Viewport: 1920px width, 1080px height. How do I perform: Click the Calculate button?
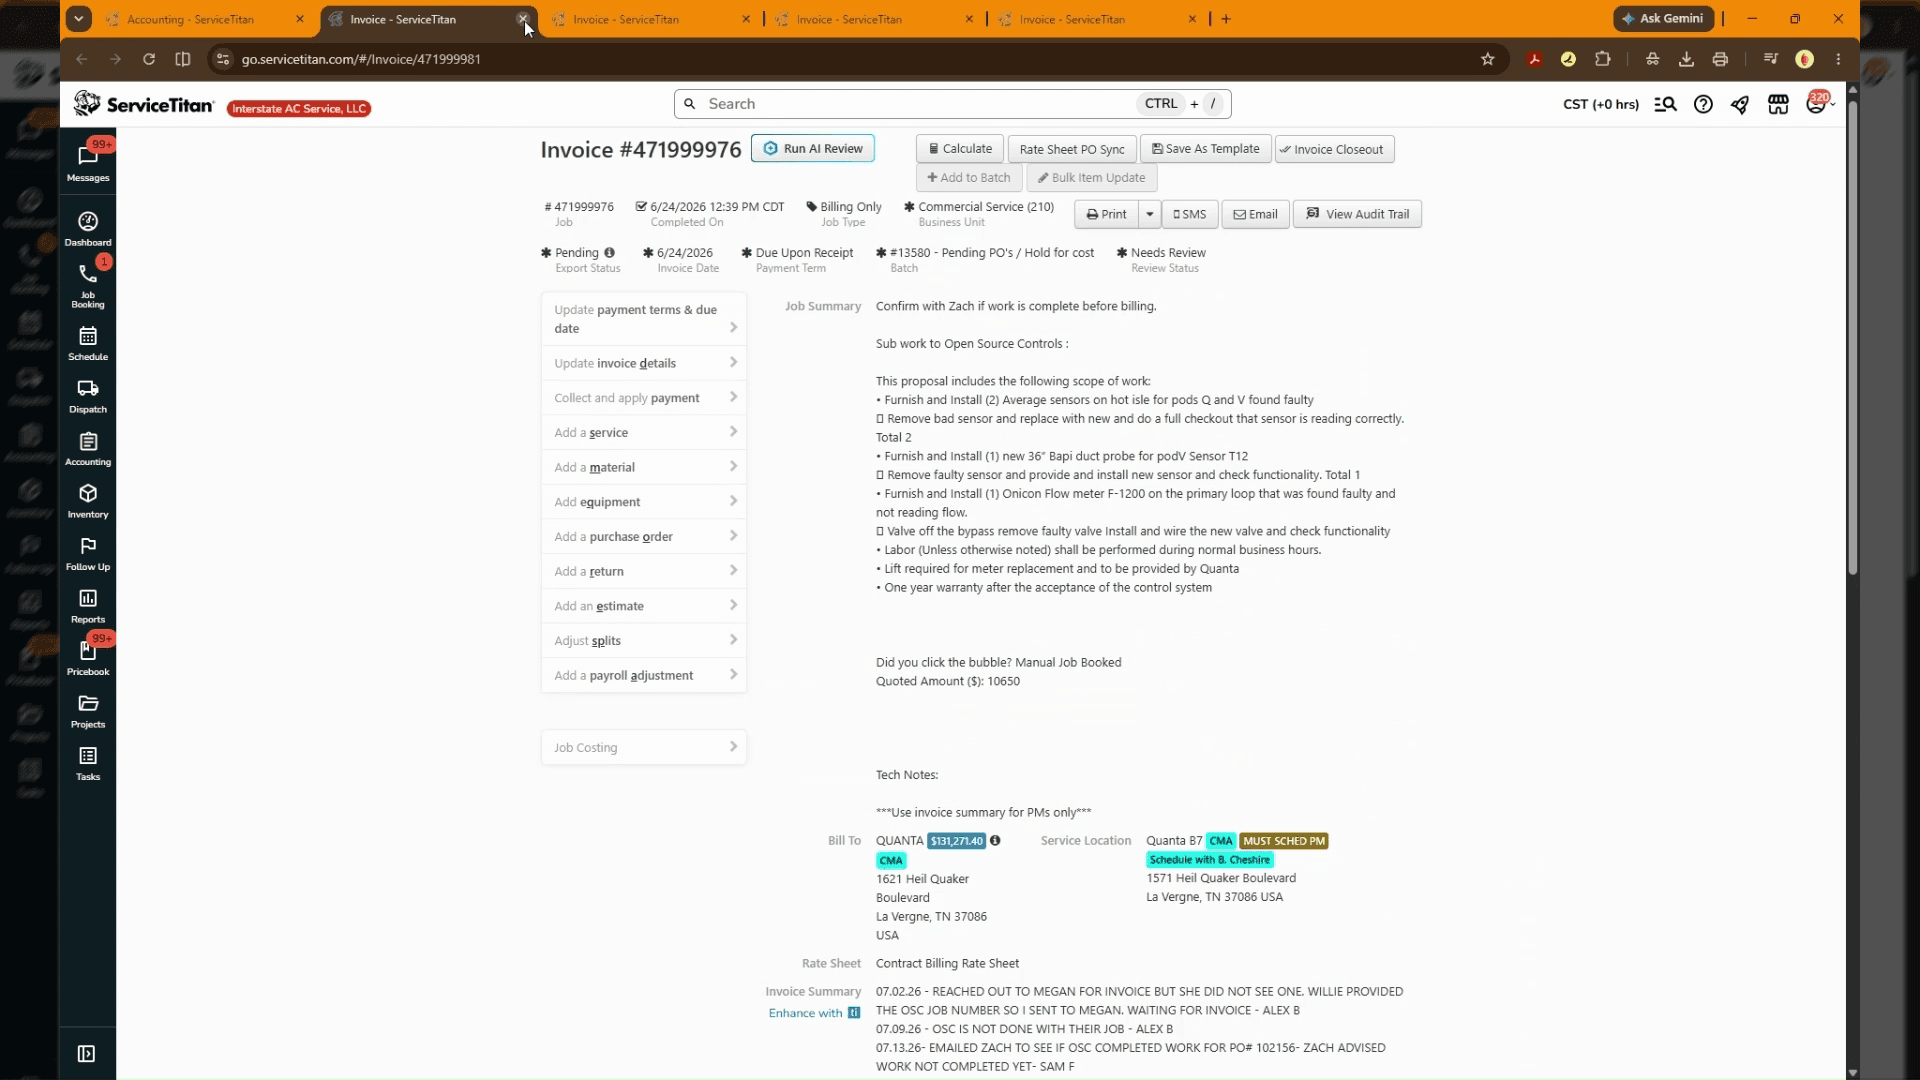[960, 149]
